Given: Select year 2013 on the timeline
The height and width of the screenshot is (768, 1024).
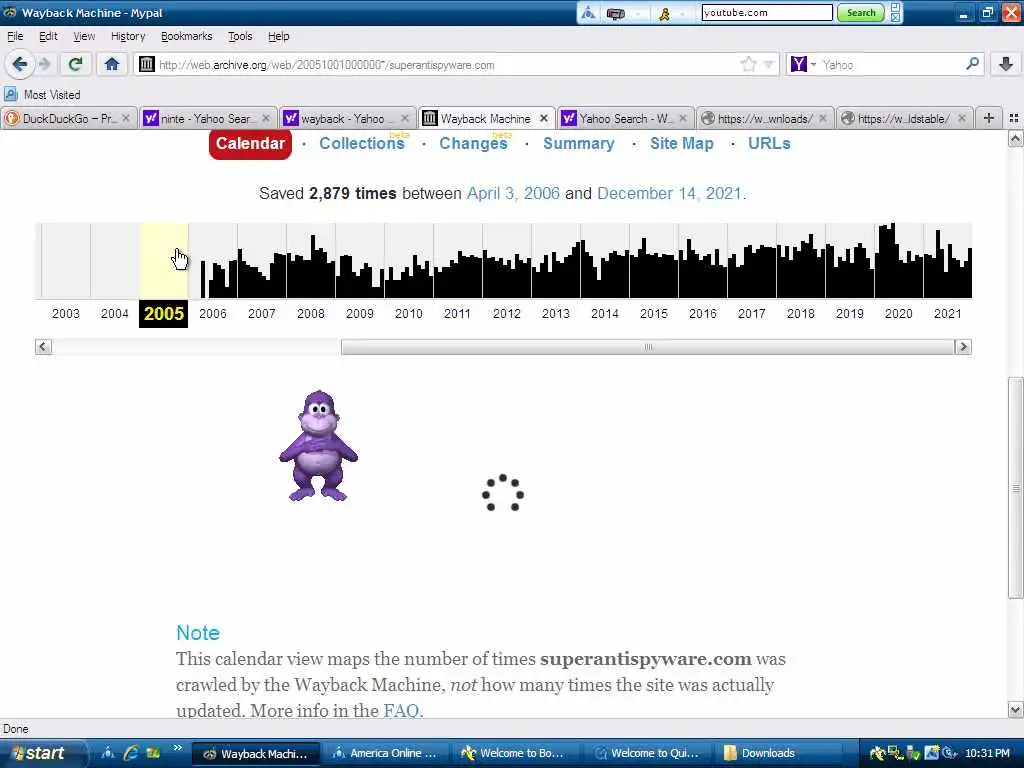Looking at the screenshot, I should (556, 313).
